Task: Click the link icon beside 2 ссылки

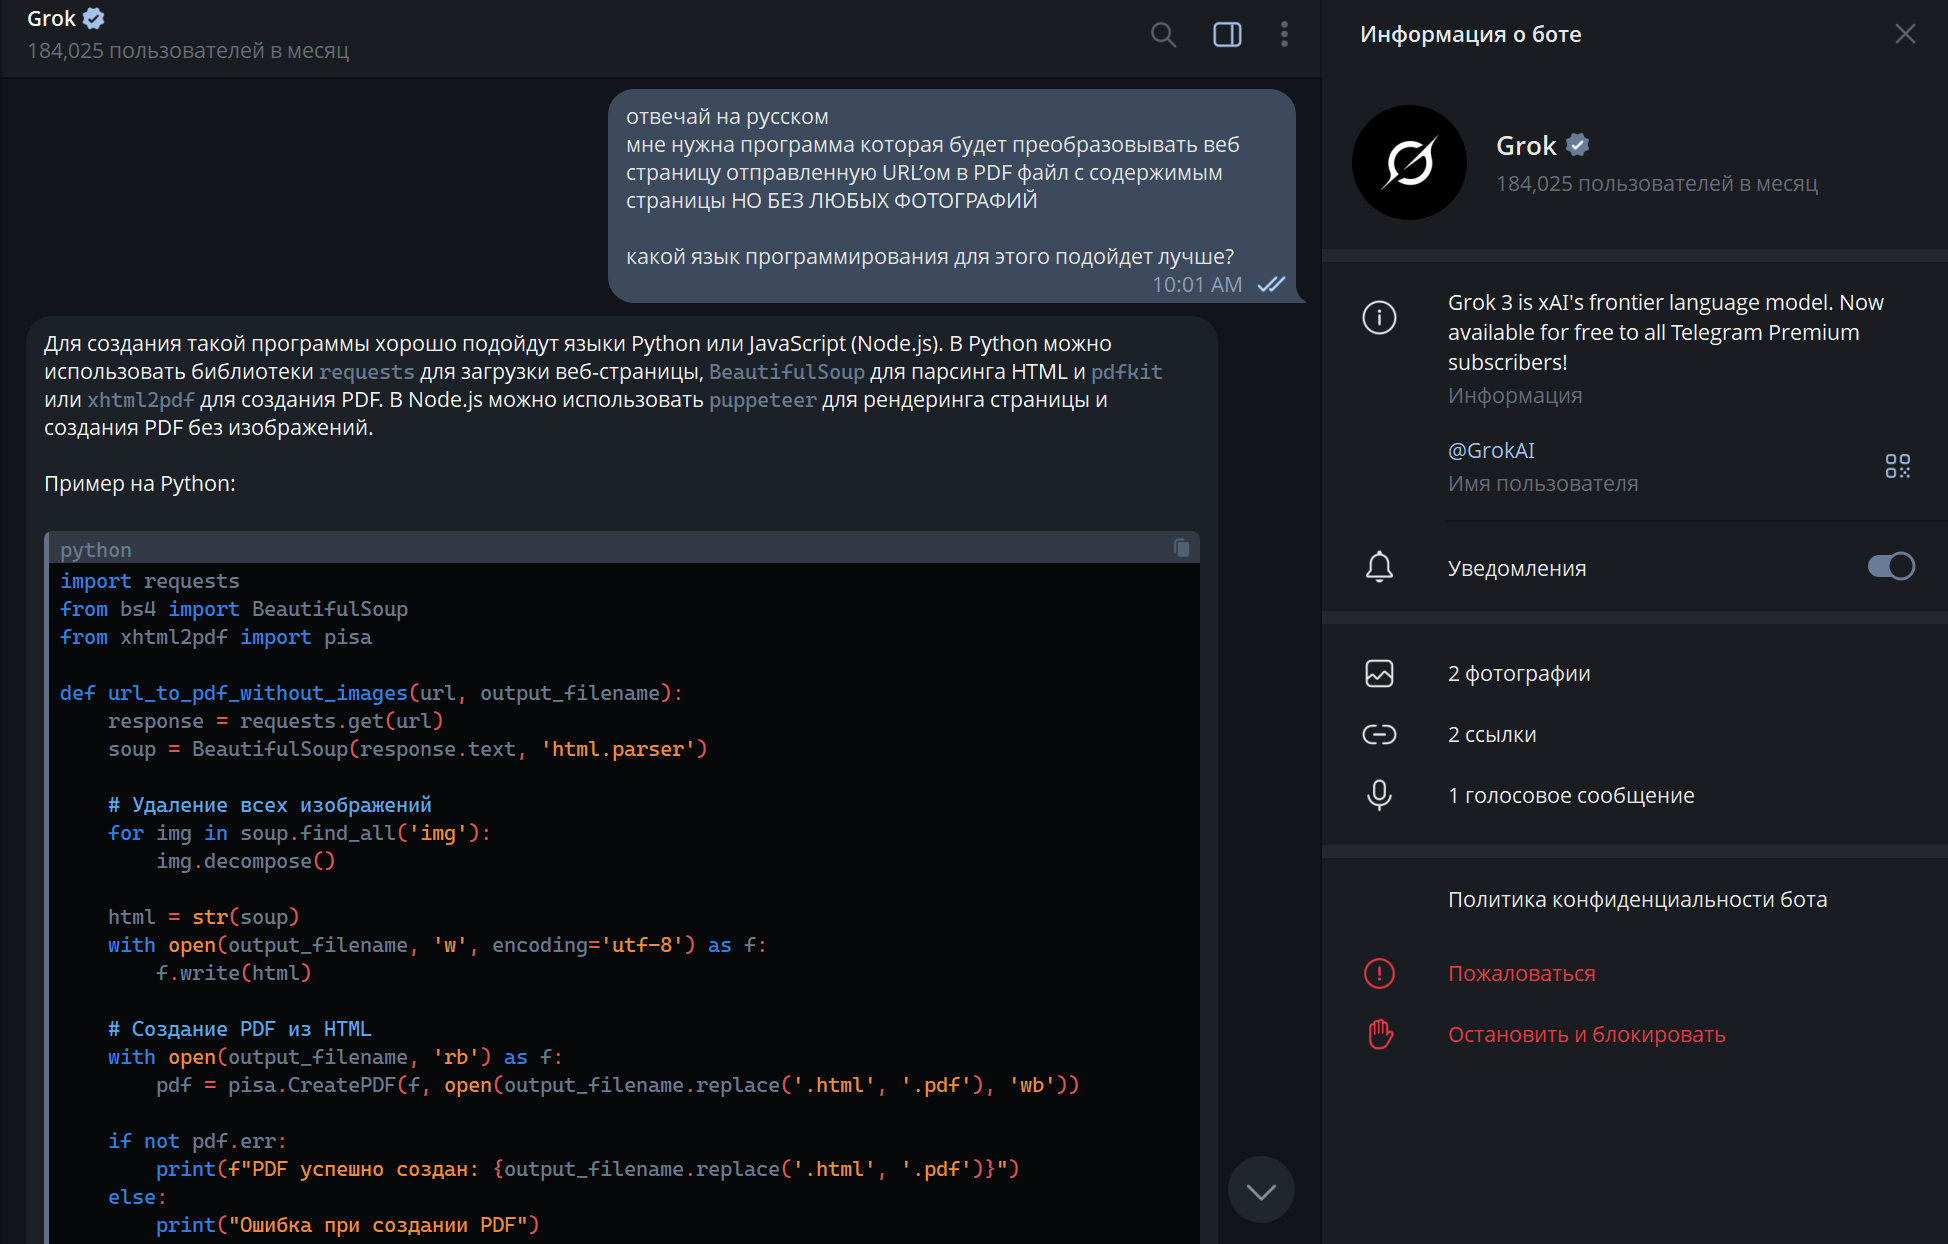Action: click(x=1379, y=734)
